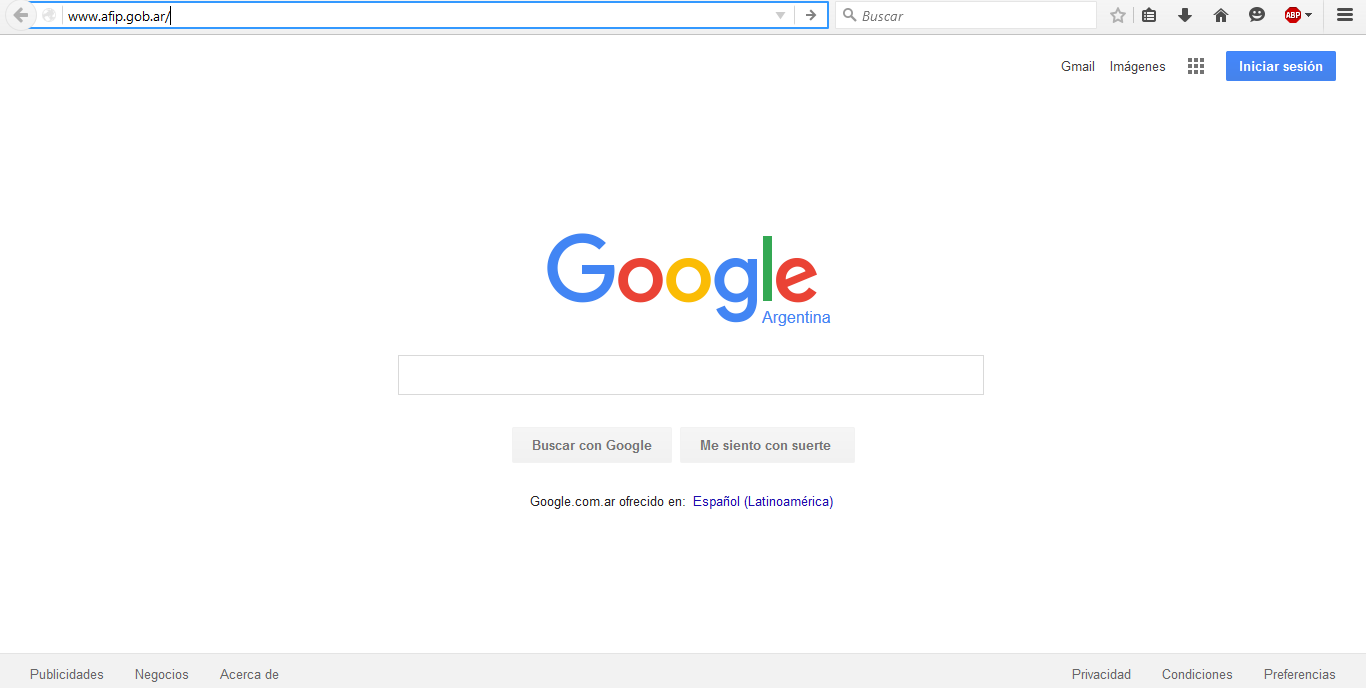Image resolution: width=1366 pixels, height=688 pixels.
Task: Click the Iniciar sesión button
Action: 1281,66
